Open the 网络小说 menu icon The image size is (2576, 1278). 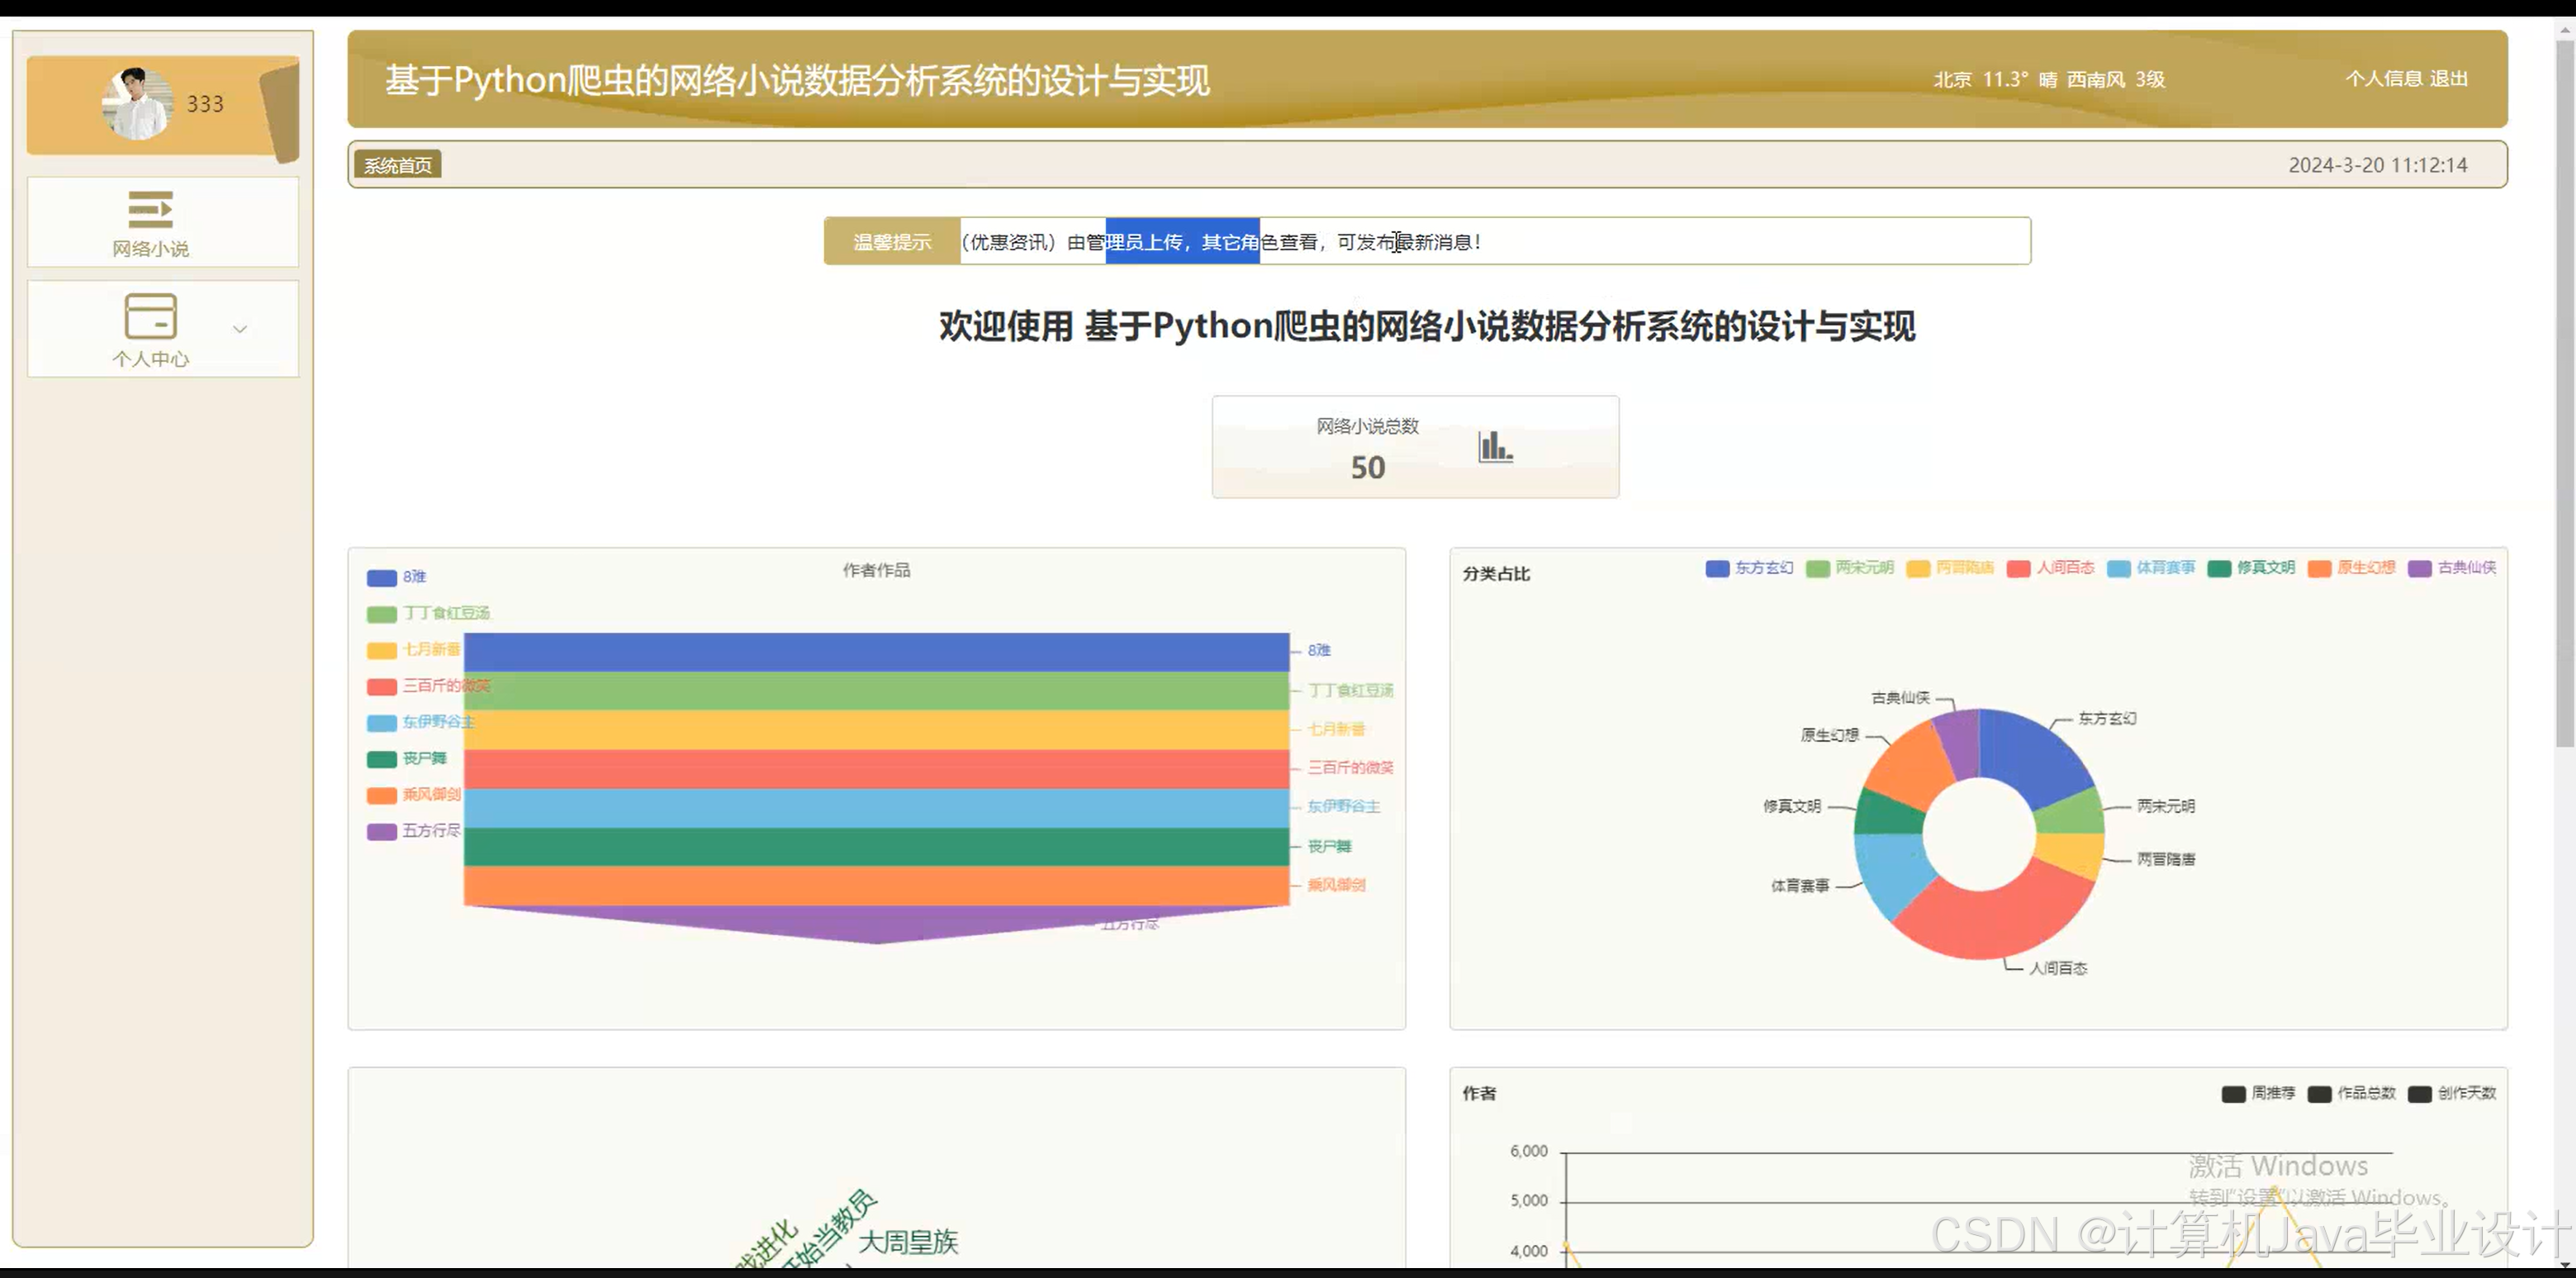[150, 209]
